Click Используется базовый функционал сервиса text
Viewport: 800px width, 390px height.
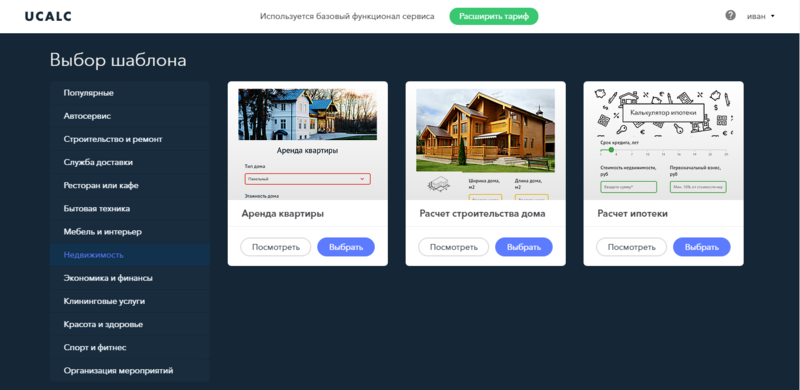click(347, 16)
